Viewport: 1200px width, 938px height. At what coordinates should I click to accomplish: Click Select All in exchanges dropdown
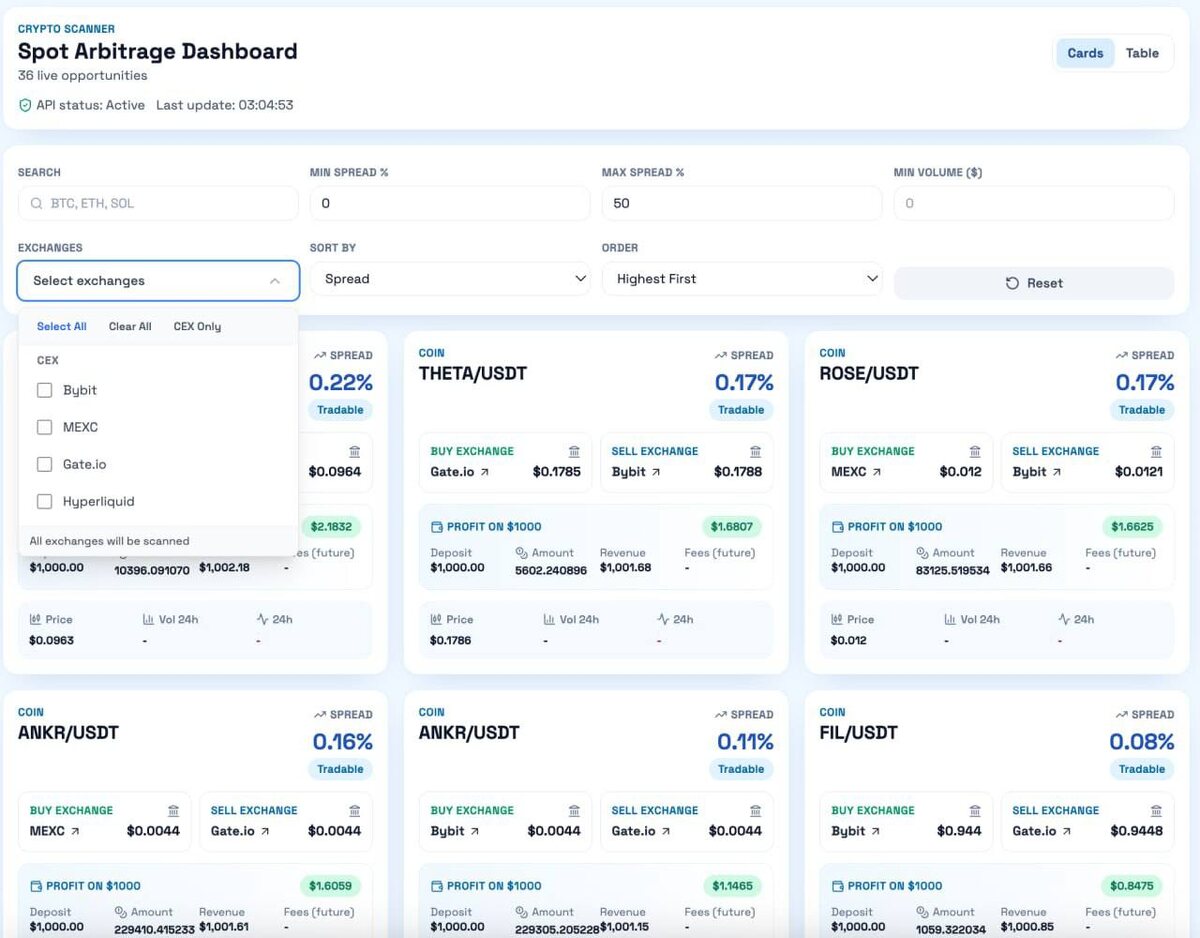click(62, 326)
